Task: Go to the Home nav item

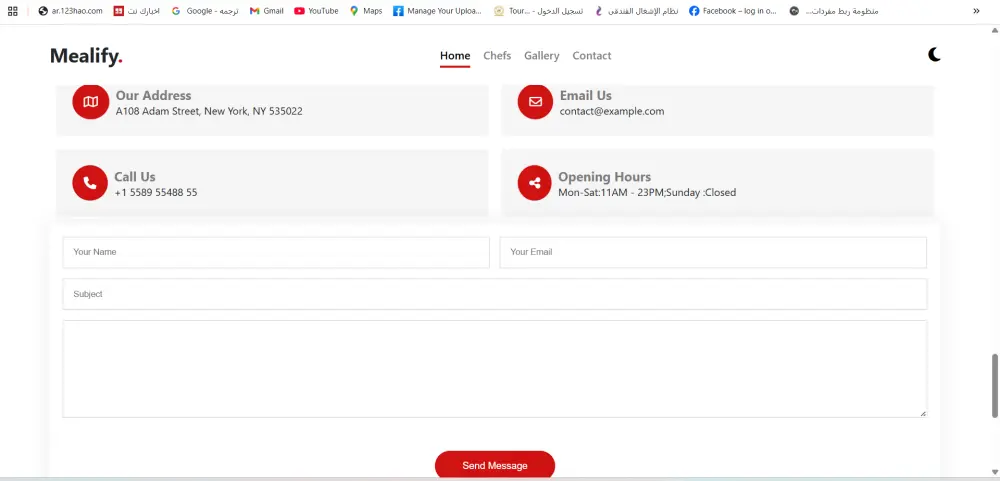Action: pos(455,56)
